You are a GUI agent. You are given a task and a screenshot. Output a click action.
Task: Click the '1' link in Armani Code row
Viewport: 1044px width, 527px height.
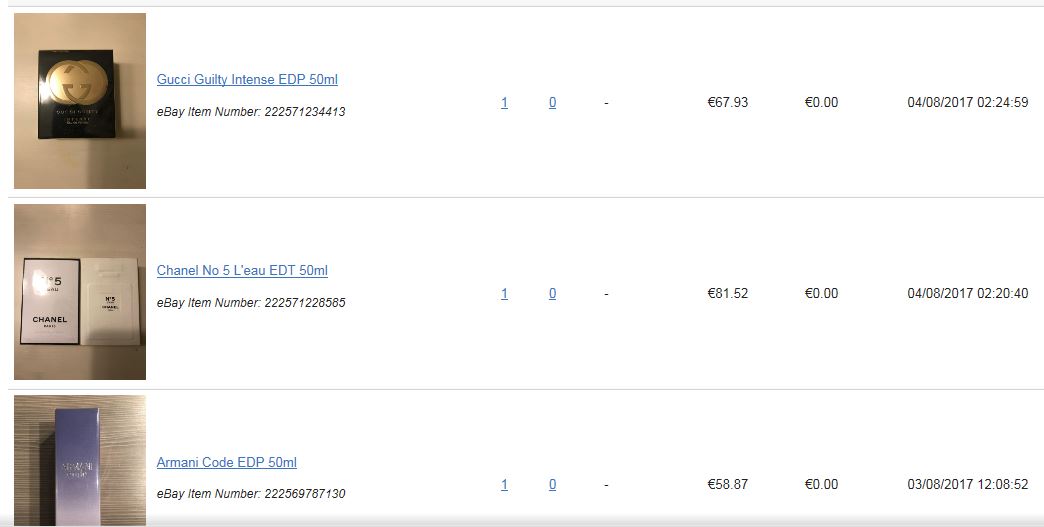point(504,484)
